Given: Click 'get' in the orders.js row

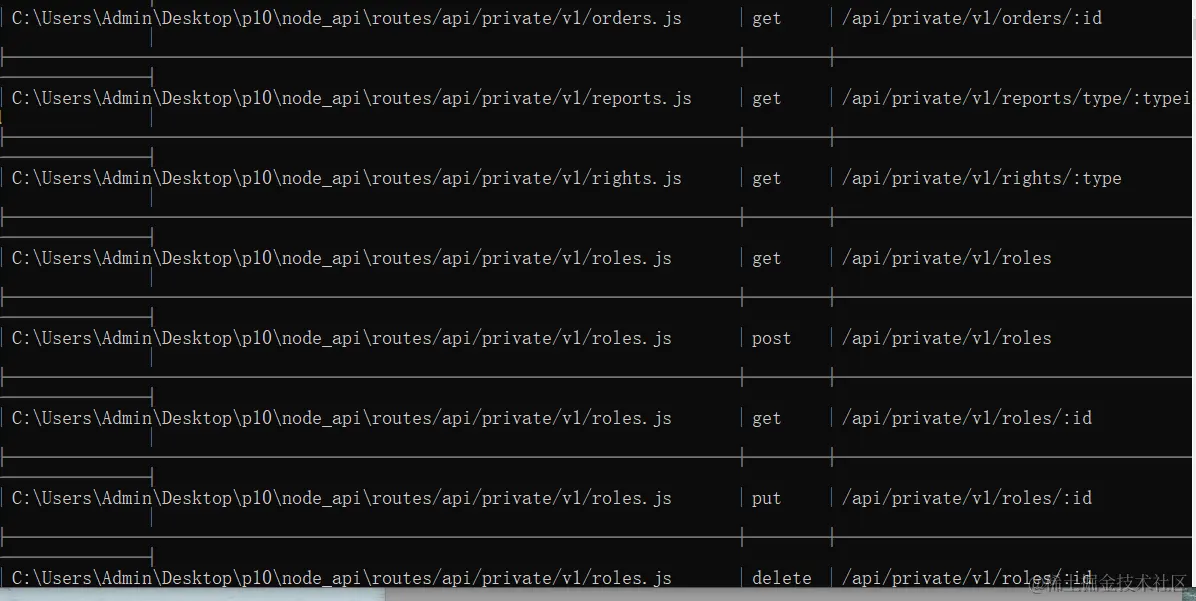Looking at the screenshot, I should (x=766, y=18).
